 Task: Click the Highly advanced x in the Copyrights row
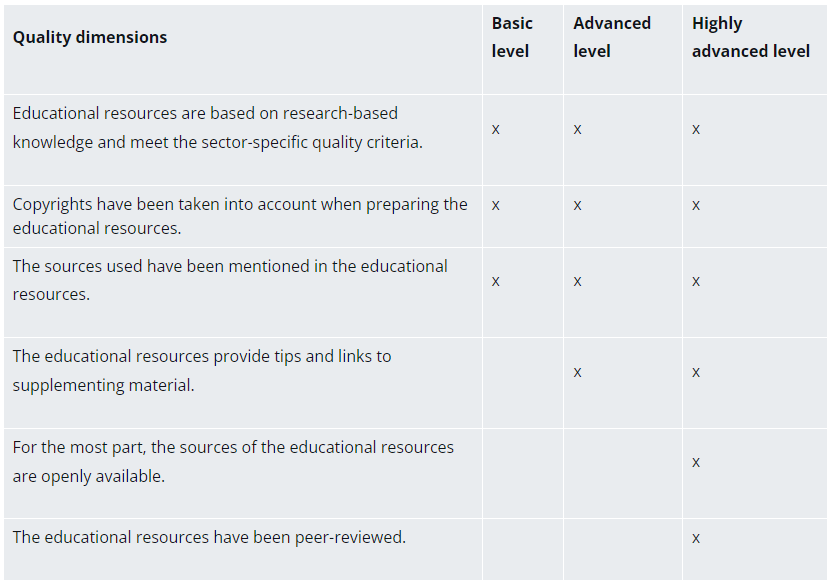tap(696, 205)
